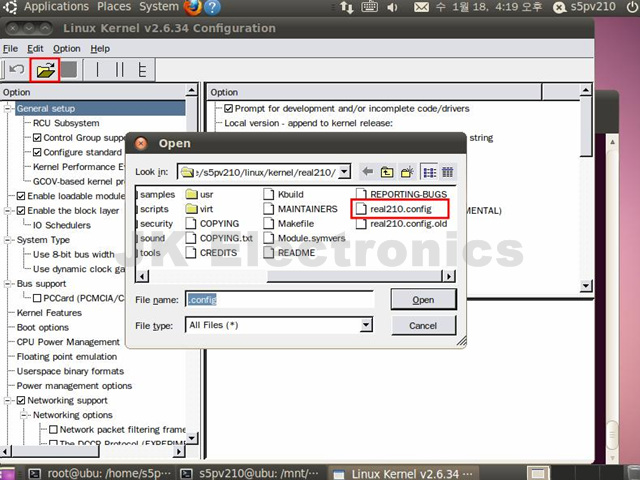
Task: Select the real210.config file
Action: coord(394,209)
